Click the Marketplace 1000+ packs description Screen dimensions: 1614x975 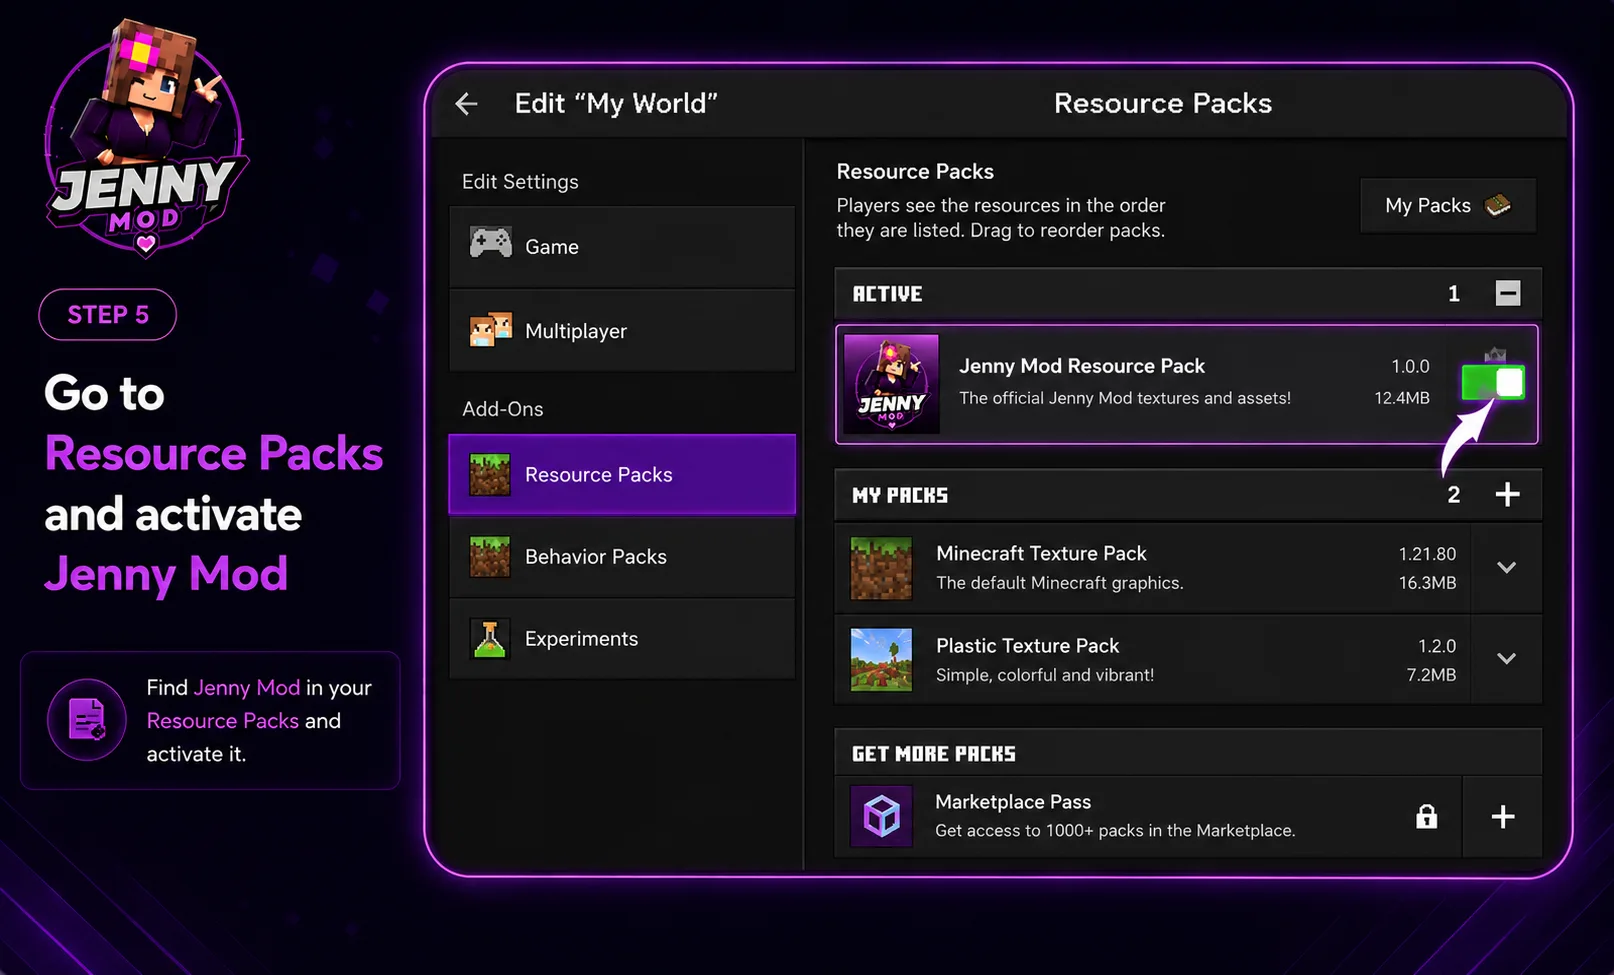tap(1115, 831)
